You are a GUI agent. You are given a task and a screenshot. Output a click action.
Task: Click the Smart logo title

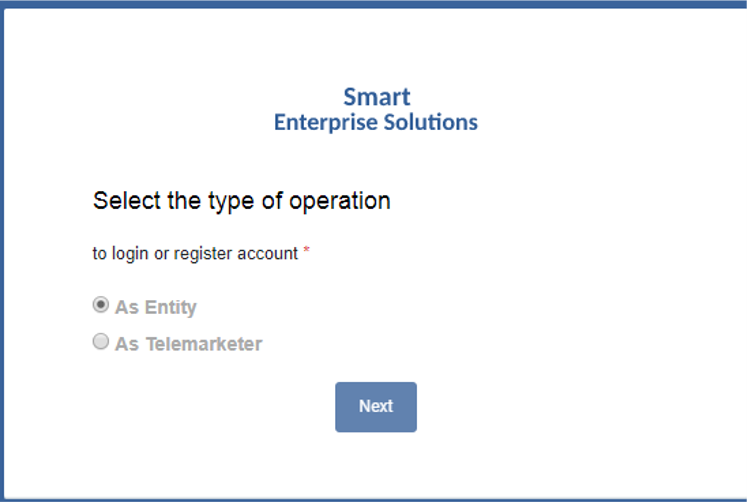(376, 97)
